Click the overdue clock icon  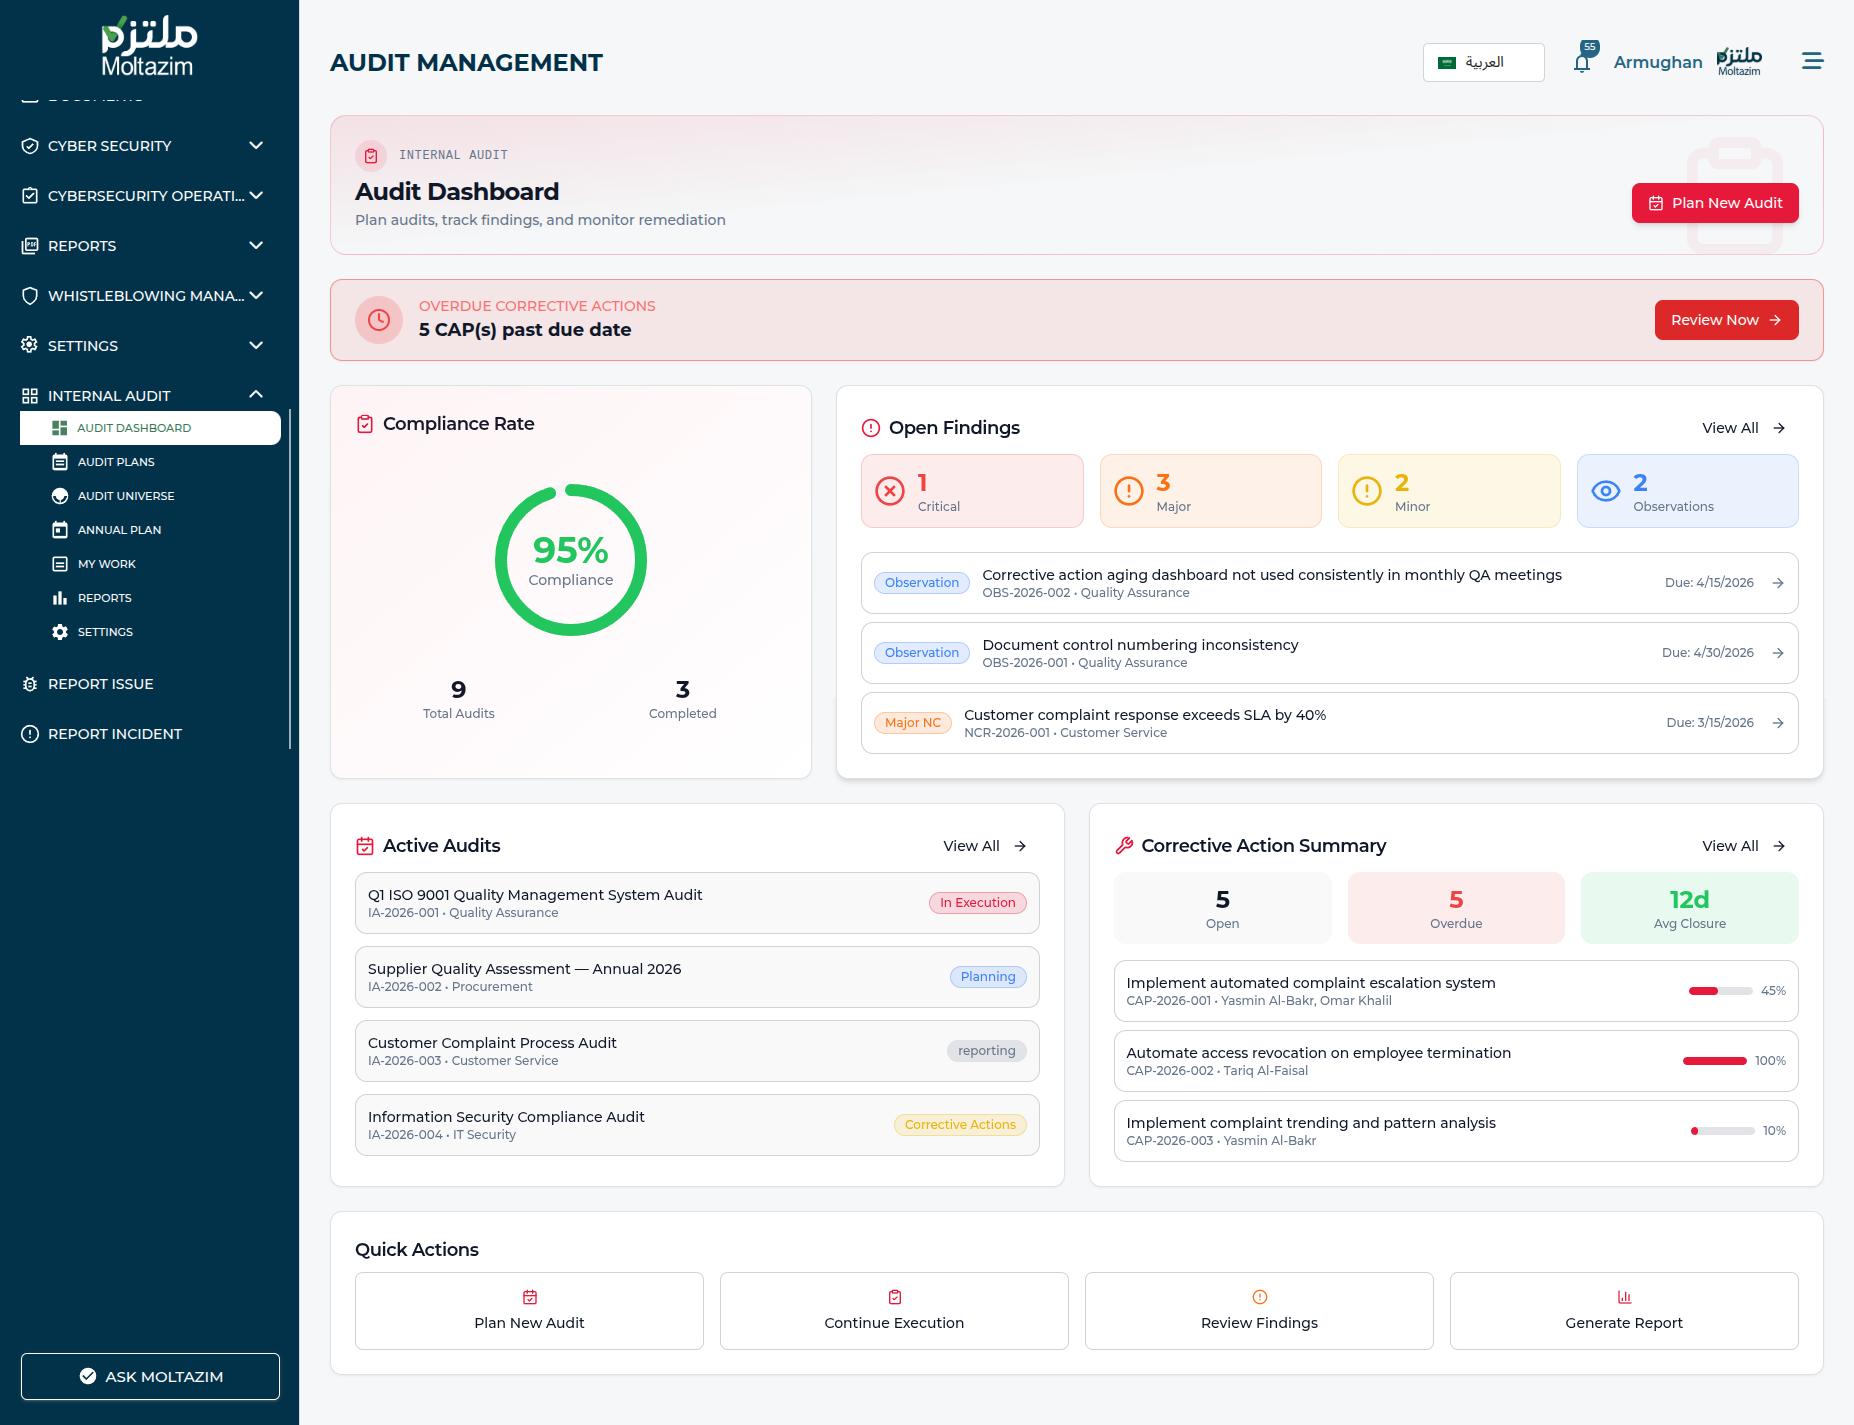click(x=379, y=320)
